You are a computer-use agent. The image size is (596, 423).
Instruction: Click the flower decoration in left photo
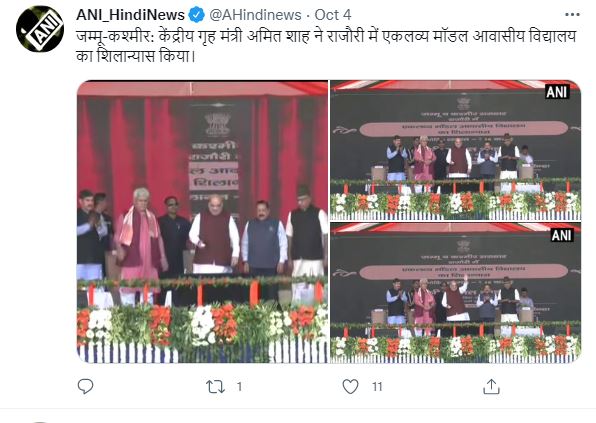(202, 325)
